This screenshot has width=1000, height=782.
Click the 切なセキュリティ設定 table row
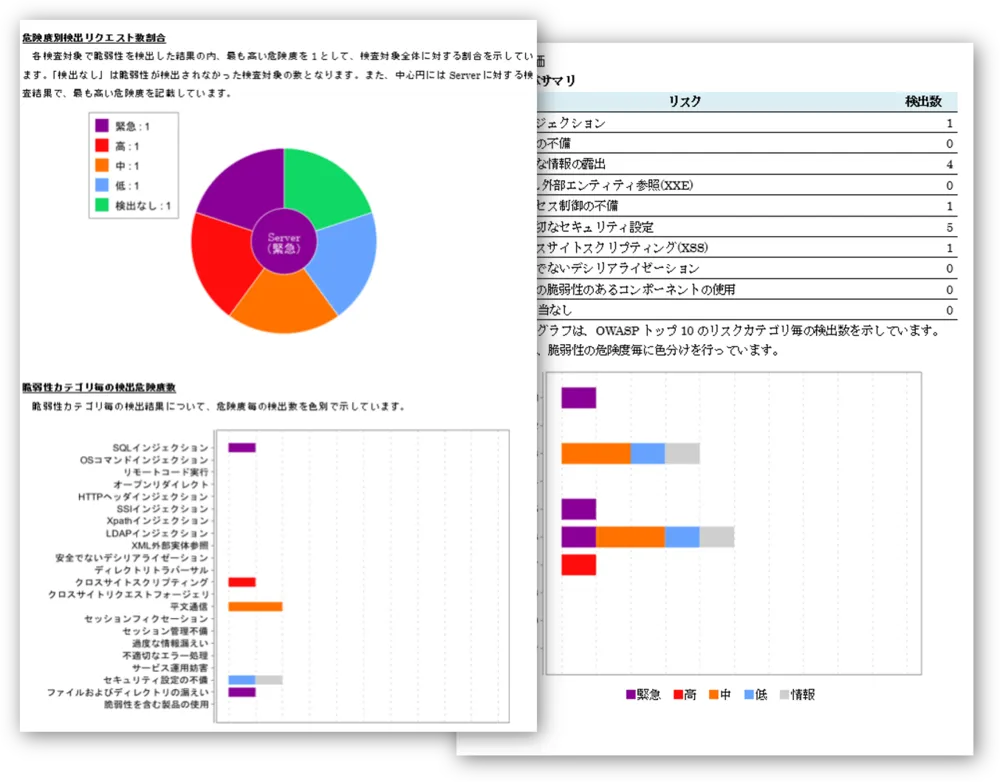pos(747,227)
